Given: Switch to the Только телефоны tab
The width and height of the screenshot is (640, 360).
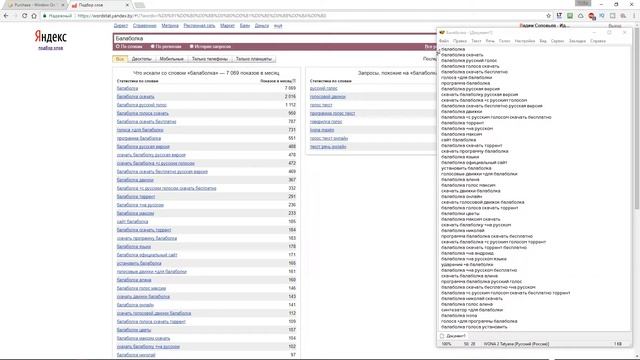Looking at the screenshot, I should pos(210,59).
